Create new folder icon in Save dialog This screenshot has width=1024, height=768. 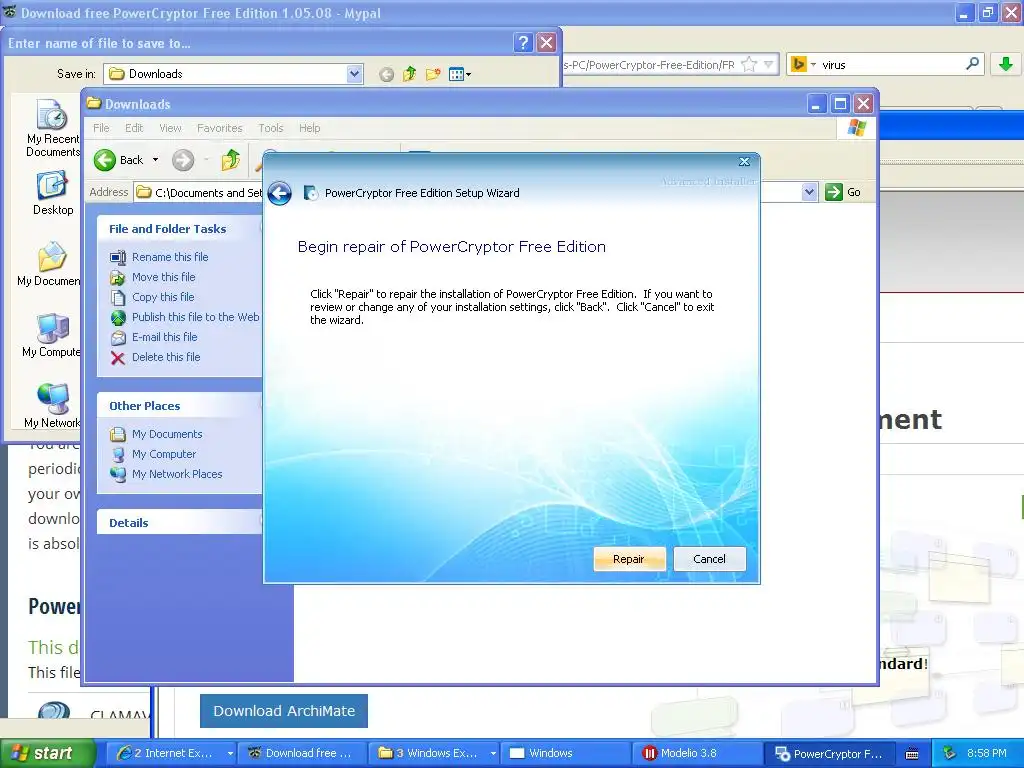click(432, 74)
